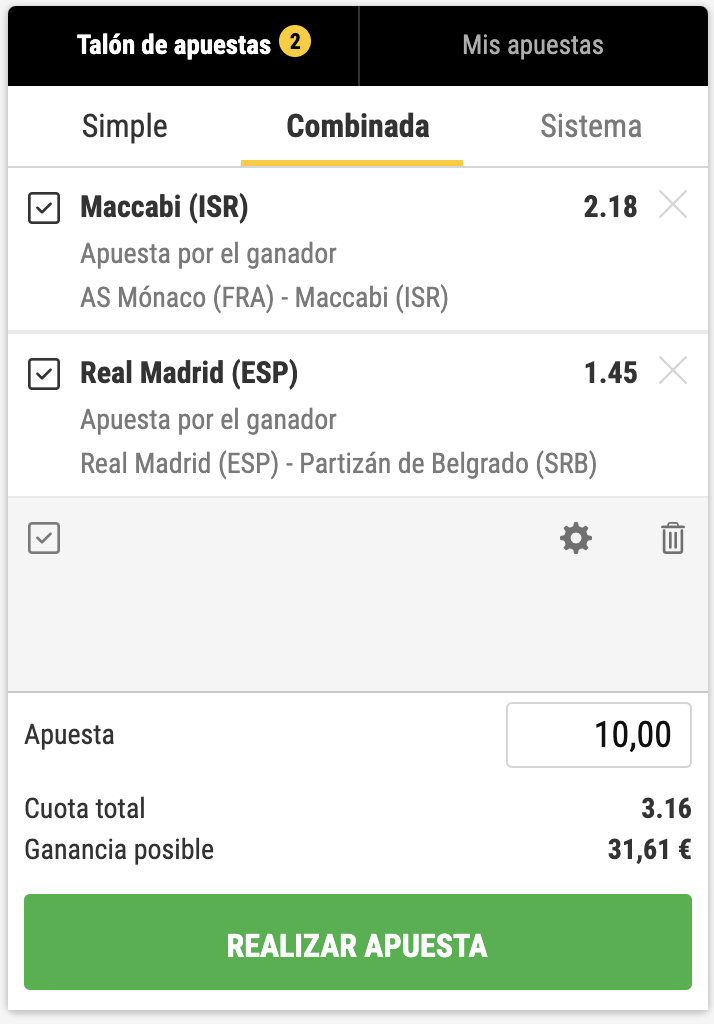Uncheck the Maccabi (ISR) bet checkbox

coord(44,208)
